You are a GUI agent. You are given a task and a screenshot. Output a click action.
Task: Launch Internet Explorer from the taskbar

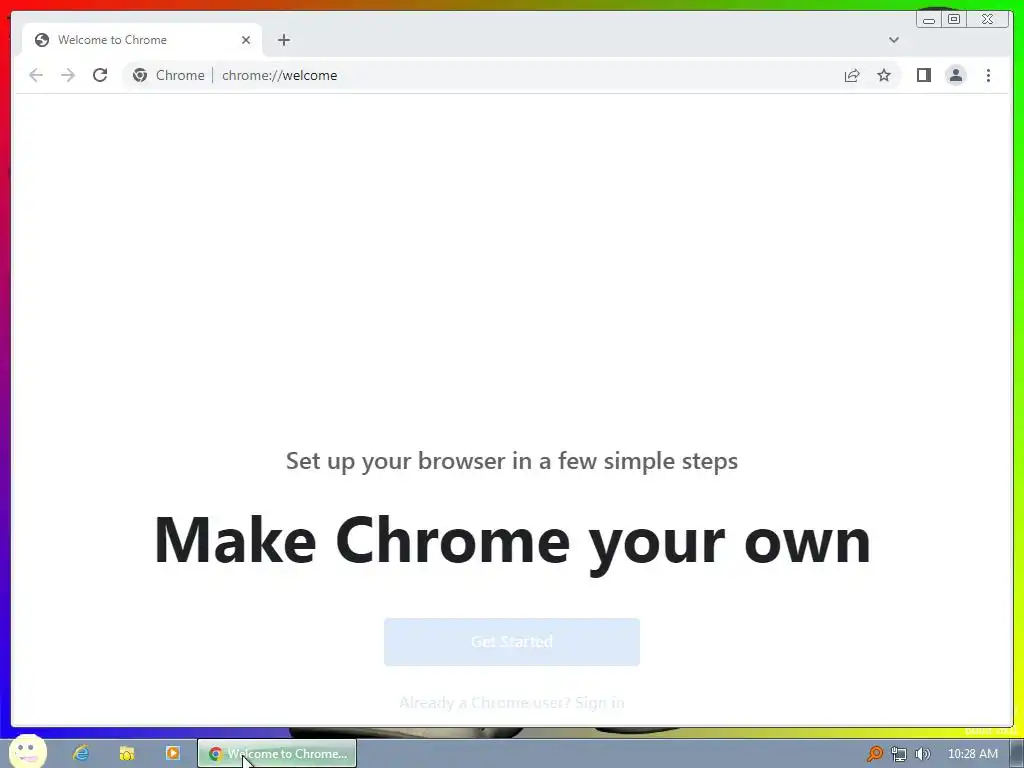(x=81, y=753)
